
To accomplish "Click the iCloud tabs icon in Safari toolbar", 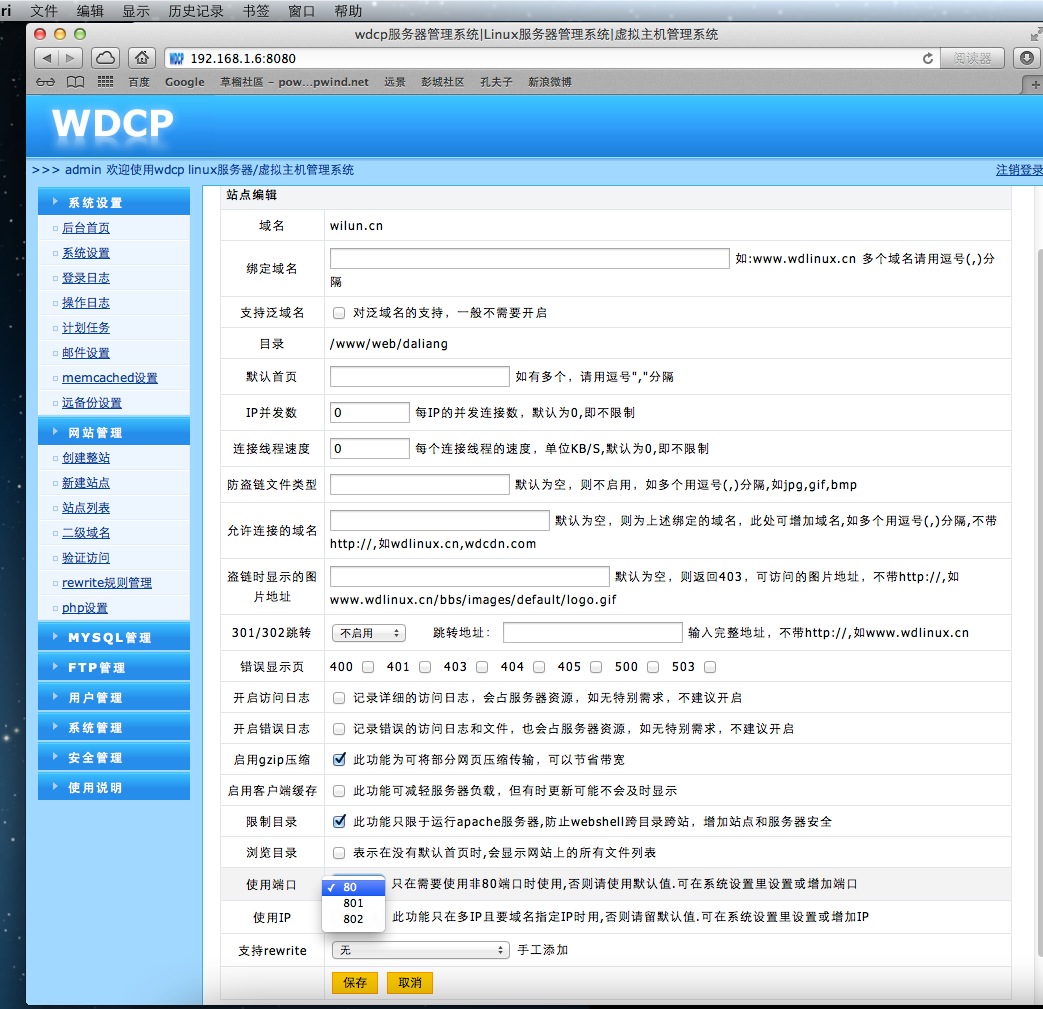I will coord(107,58).
